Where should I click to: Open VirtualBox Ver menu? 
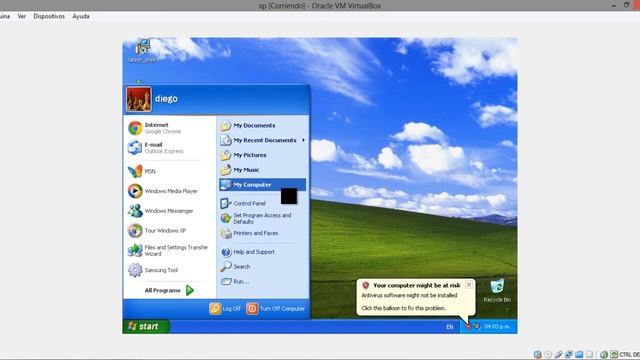[x=22, y=16]
